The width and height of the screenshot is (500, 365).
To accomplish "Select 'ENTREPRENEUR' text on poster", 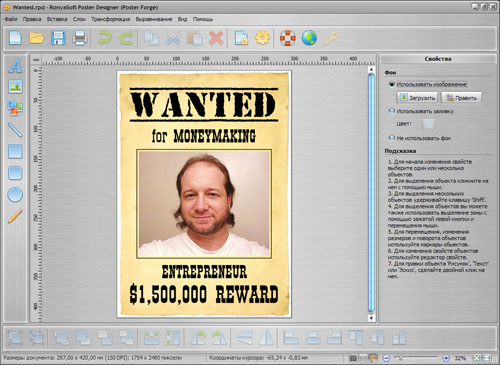I will (204, 272).
